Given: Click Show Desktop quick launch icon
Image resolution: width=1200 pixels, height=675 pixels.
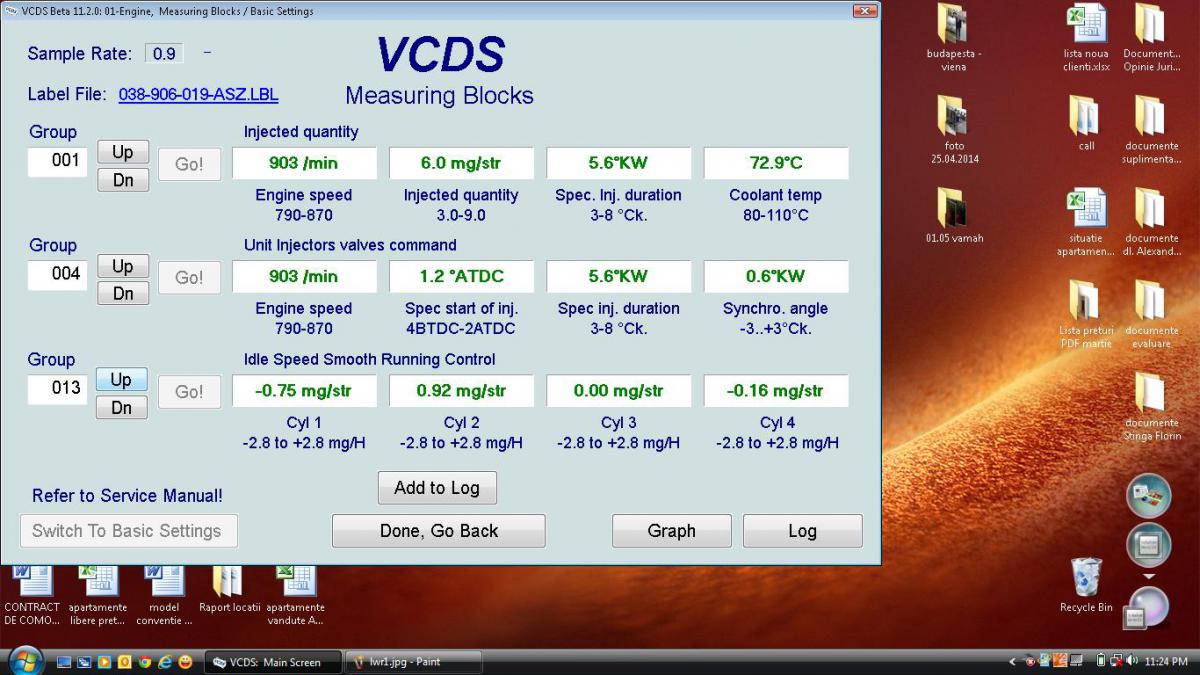Looking at the screenshot, I should (x=64, y=662).
